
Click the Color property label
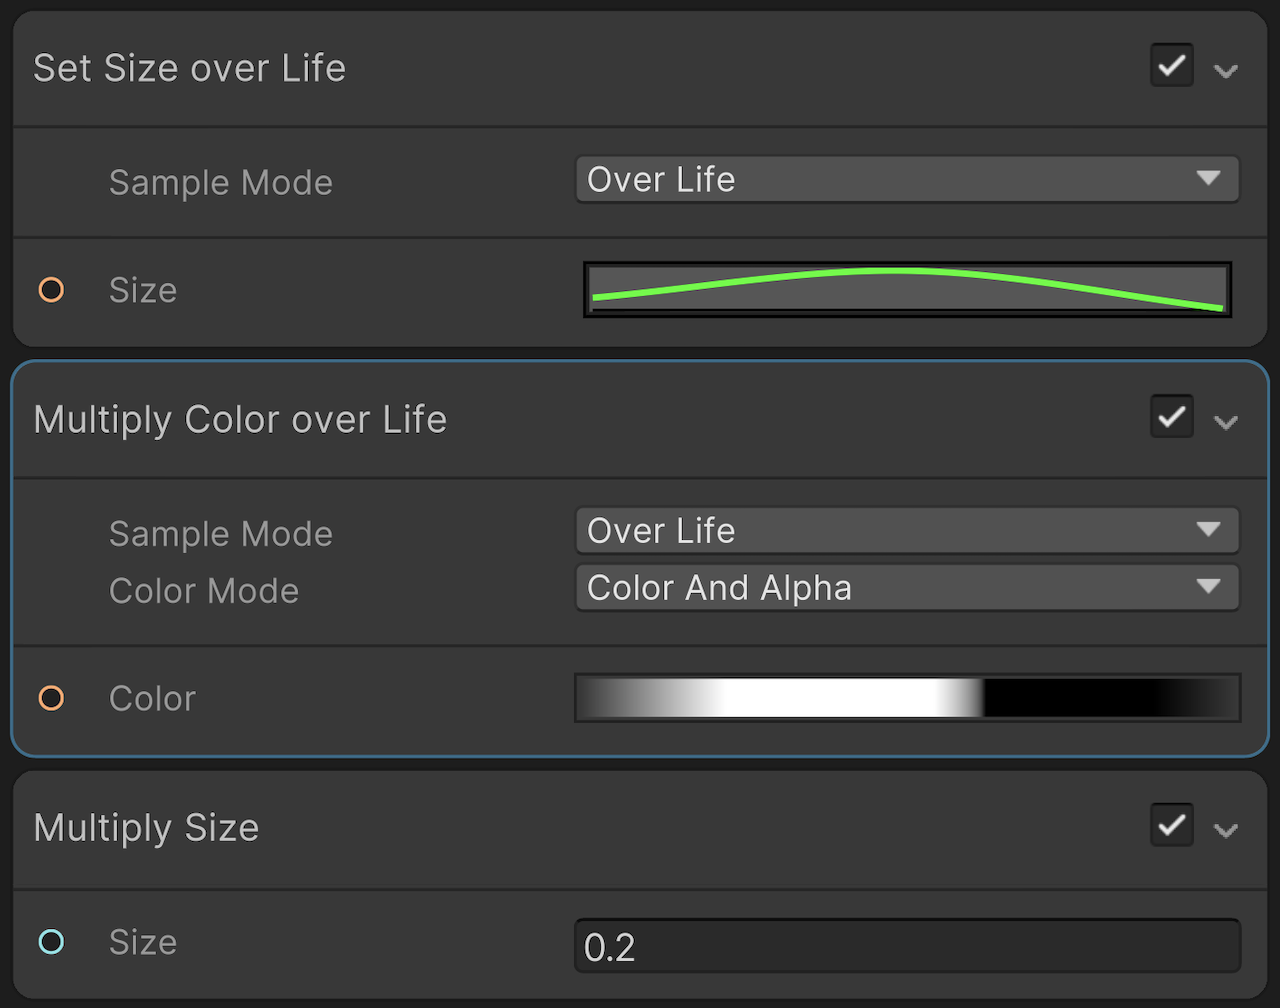[x=152, y=698]
